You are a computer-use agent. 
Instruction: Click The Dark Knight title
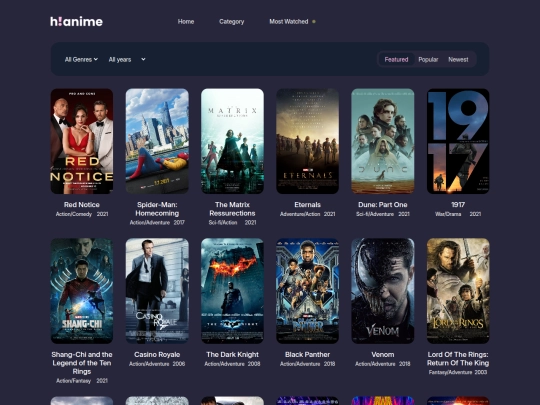(x=232, y=354)
